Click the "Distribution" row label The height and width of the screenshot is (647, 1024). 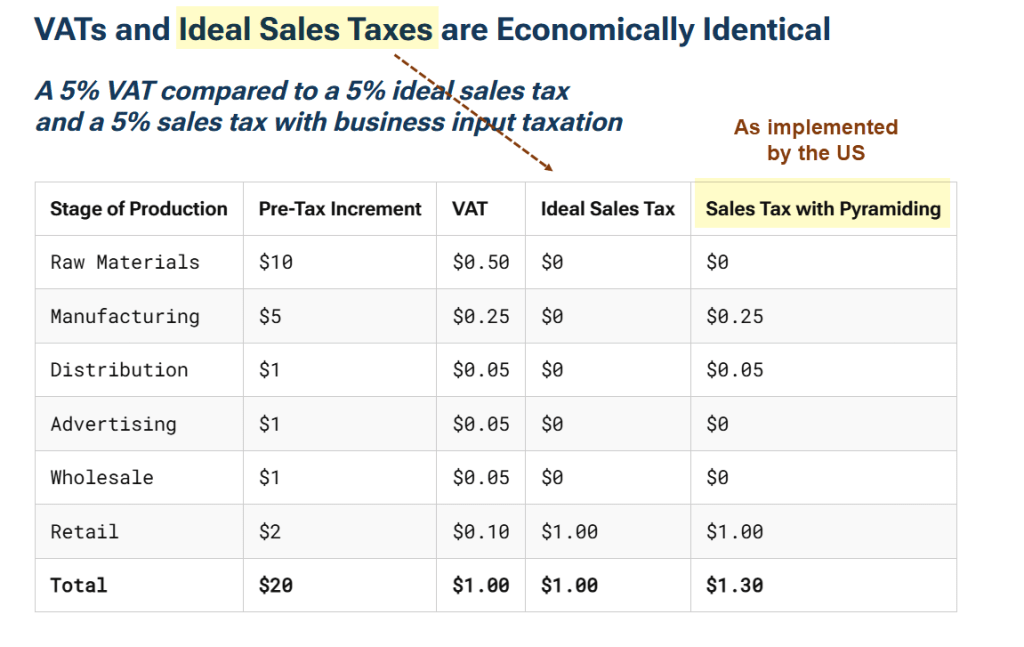(119, 370)
